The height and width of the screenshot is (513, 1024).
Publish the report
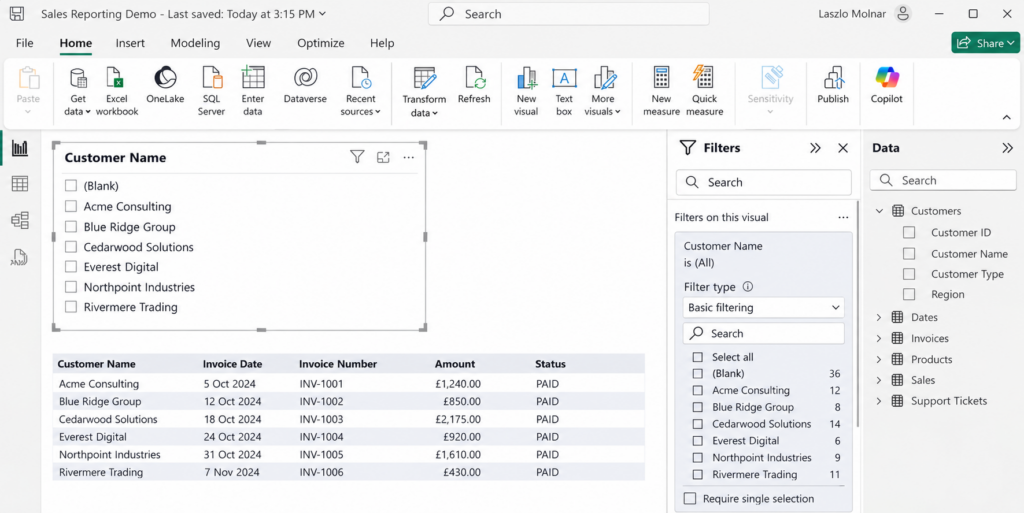click(x=833, y=86)
